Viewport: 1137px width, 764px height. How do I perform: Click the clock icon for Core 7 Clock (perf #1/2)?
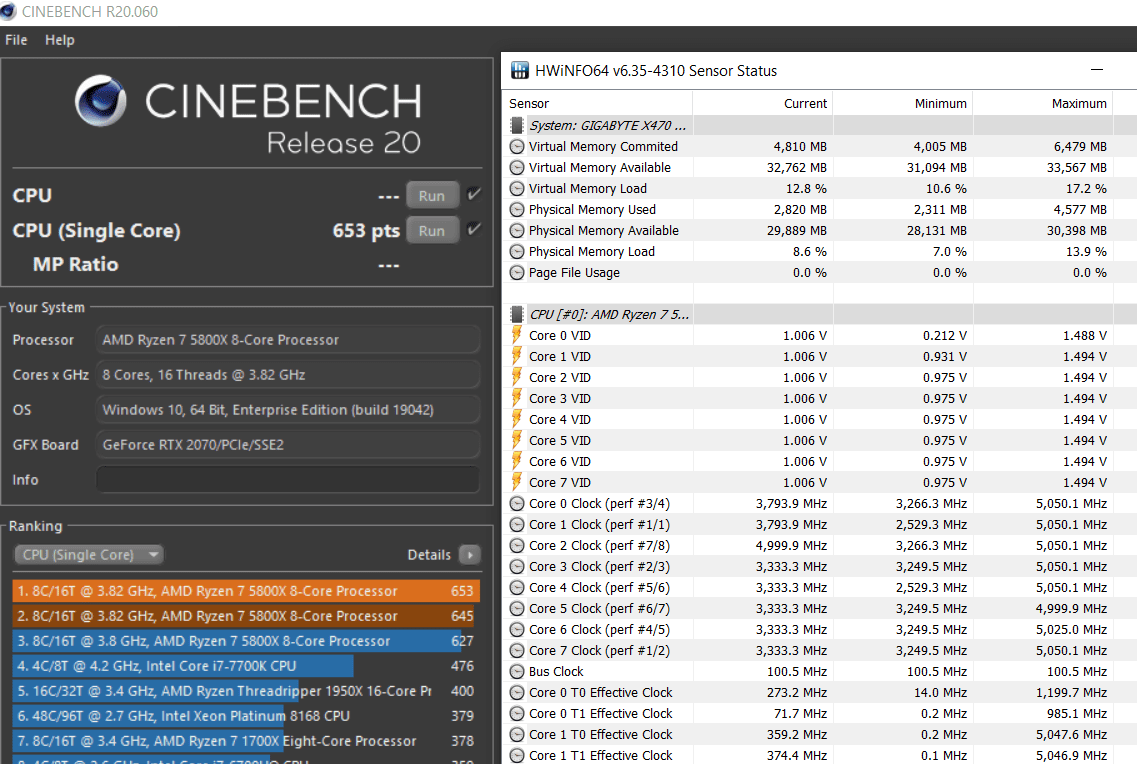click(517, 651)
